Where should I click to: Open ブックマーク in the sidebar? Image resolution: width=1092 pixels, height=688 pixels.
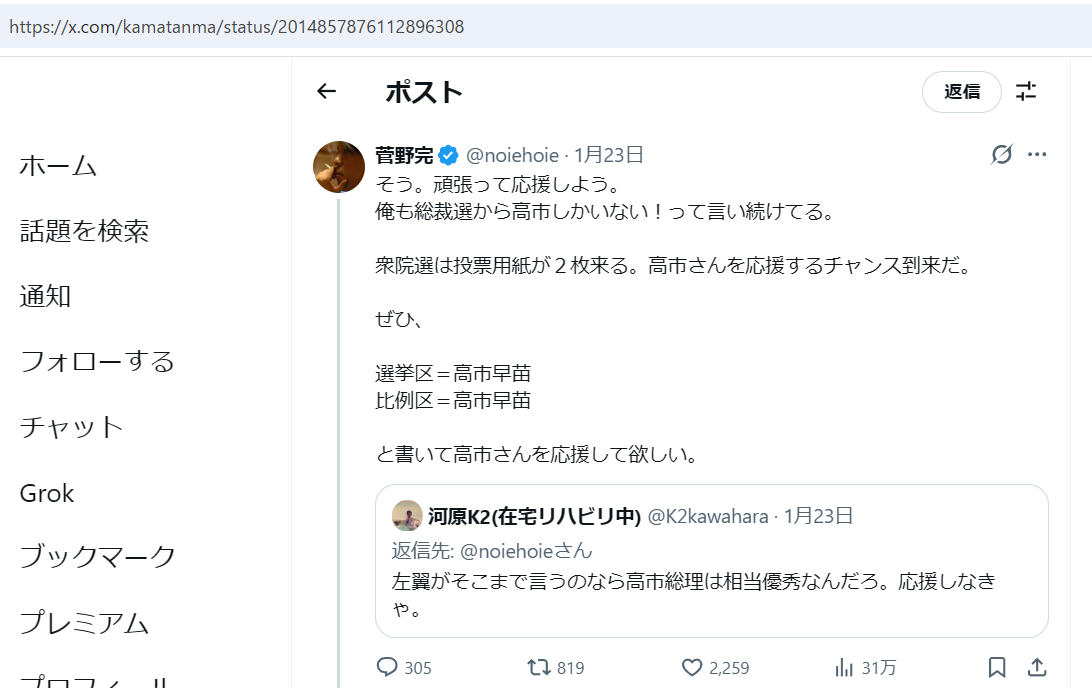97,557
